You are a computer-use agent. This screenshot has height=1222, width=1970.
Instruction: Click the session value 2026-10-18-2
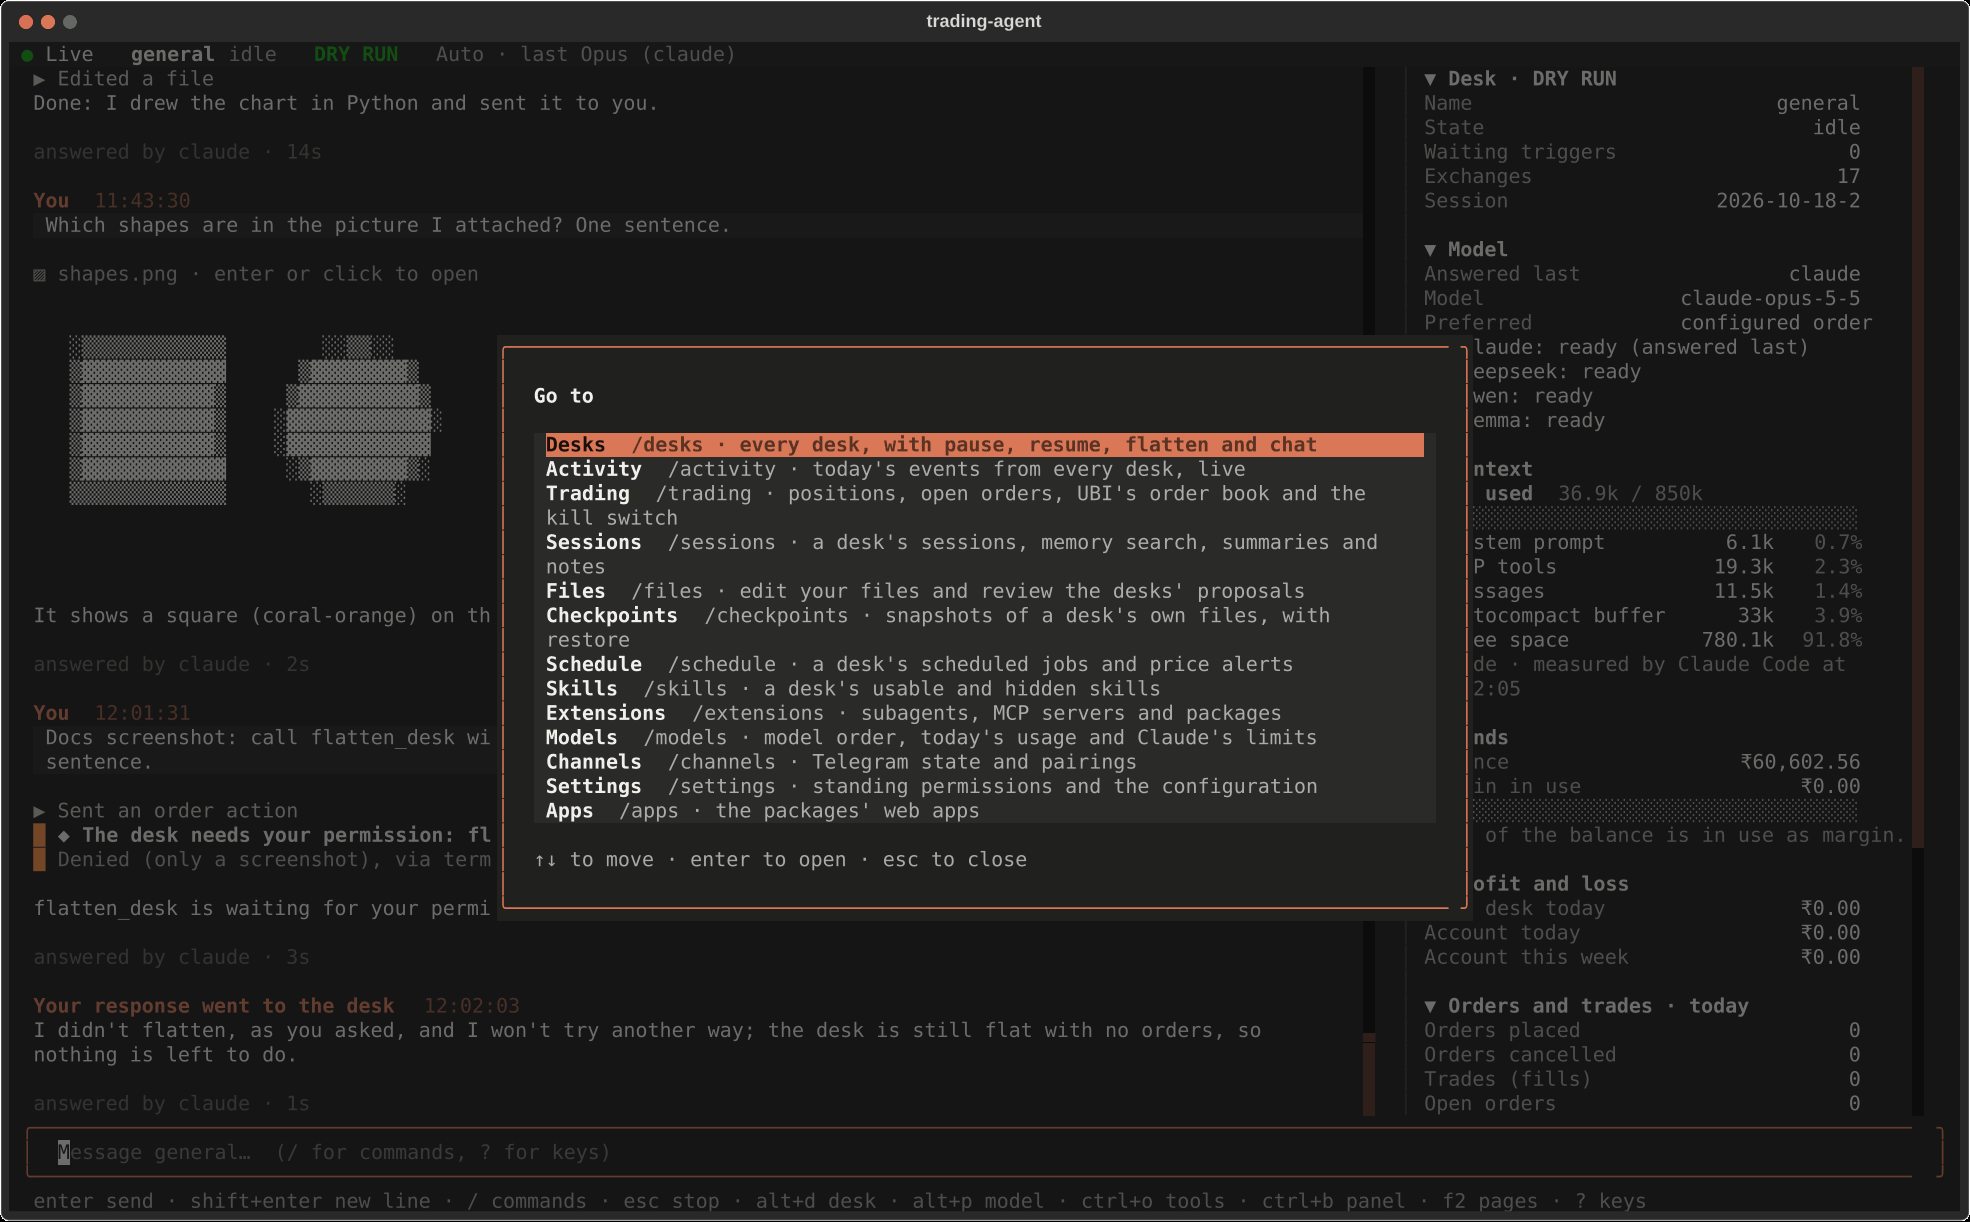[x=1788, y=201]
